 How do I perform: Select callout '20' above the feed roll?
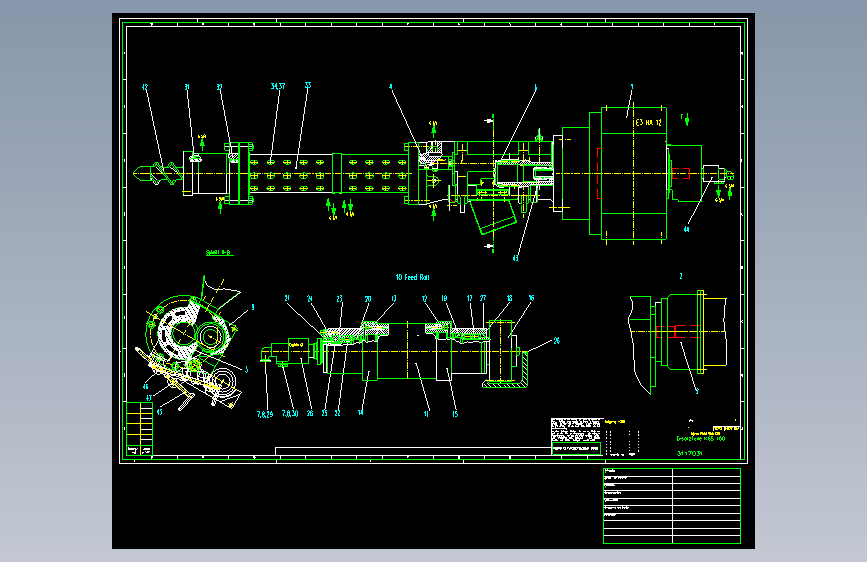click(x=368, y=299)
